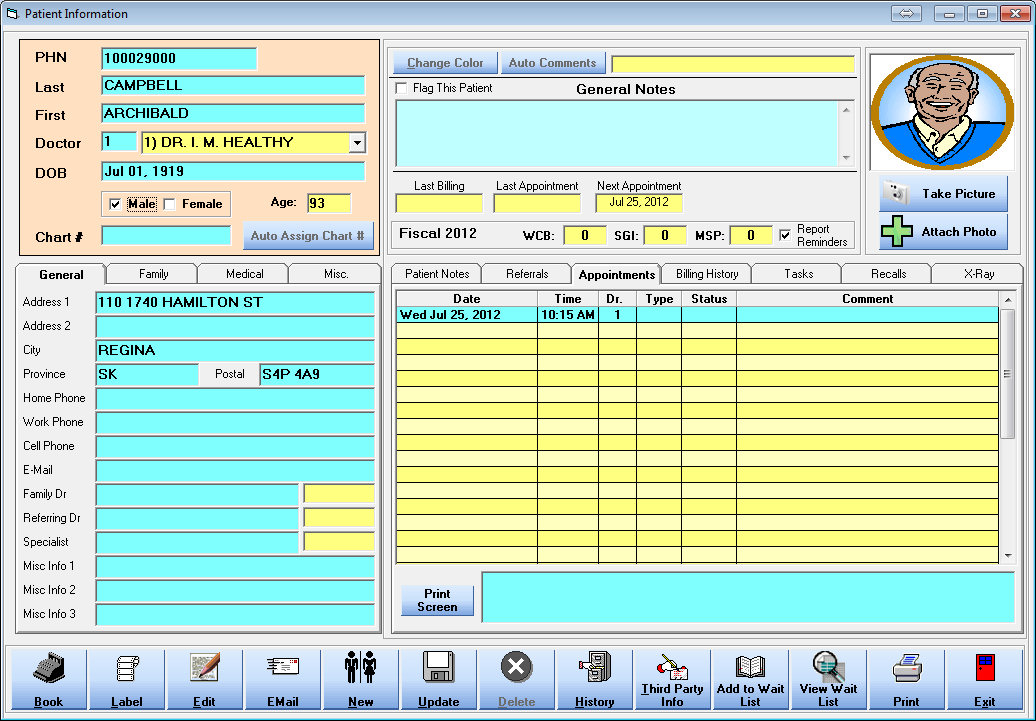The image size is (1036, 721).
Task: Select the Label printing icon
Action: tap(126, 680)
